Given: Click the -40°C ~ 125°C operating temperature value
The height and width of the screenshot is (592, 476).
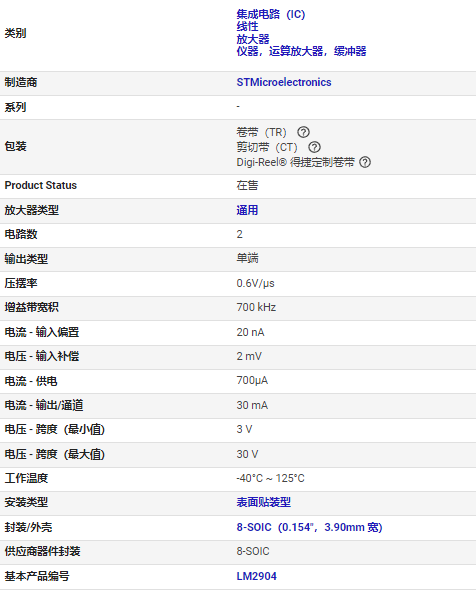Looking at the screenshot, I should click(270, 478).
